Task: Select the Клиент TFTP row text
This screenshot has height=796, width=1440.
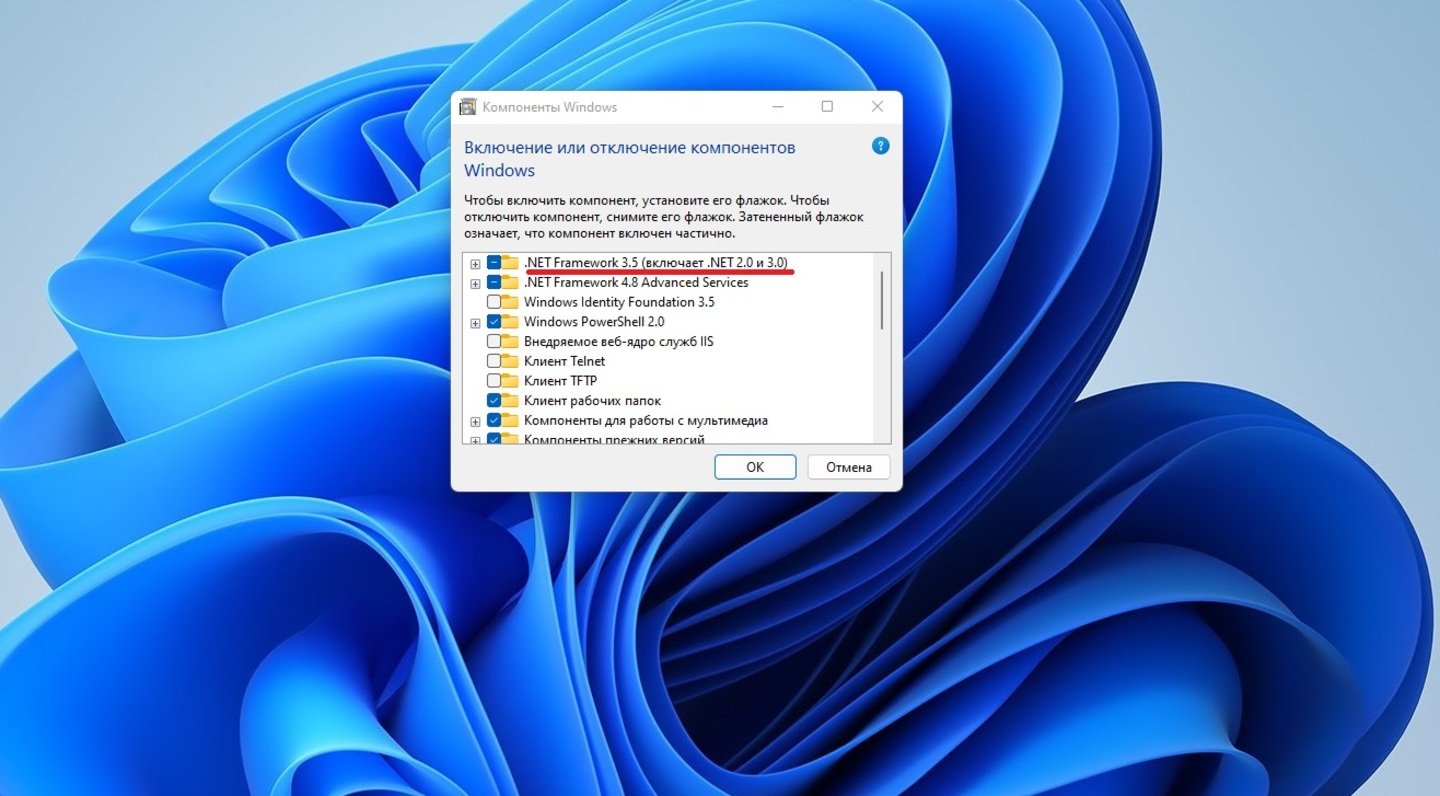Action: click(560, 381)
